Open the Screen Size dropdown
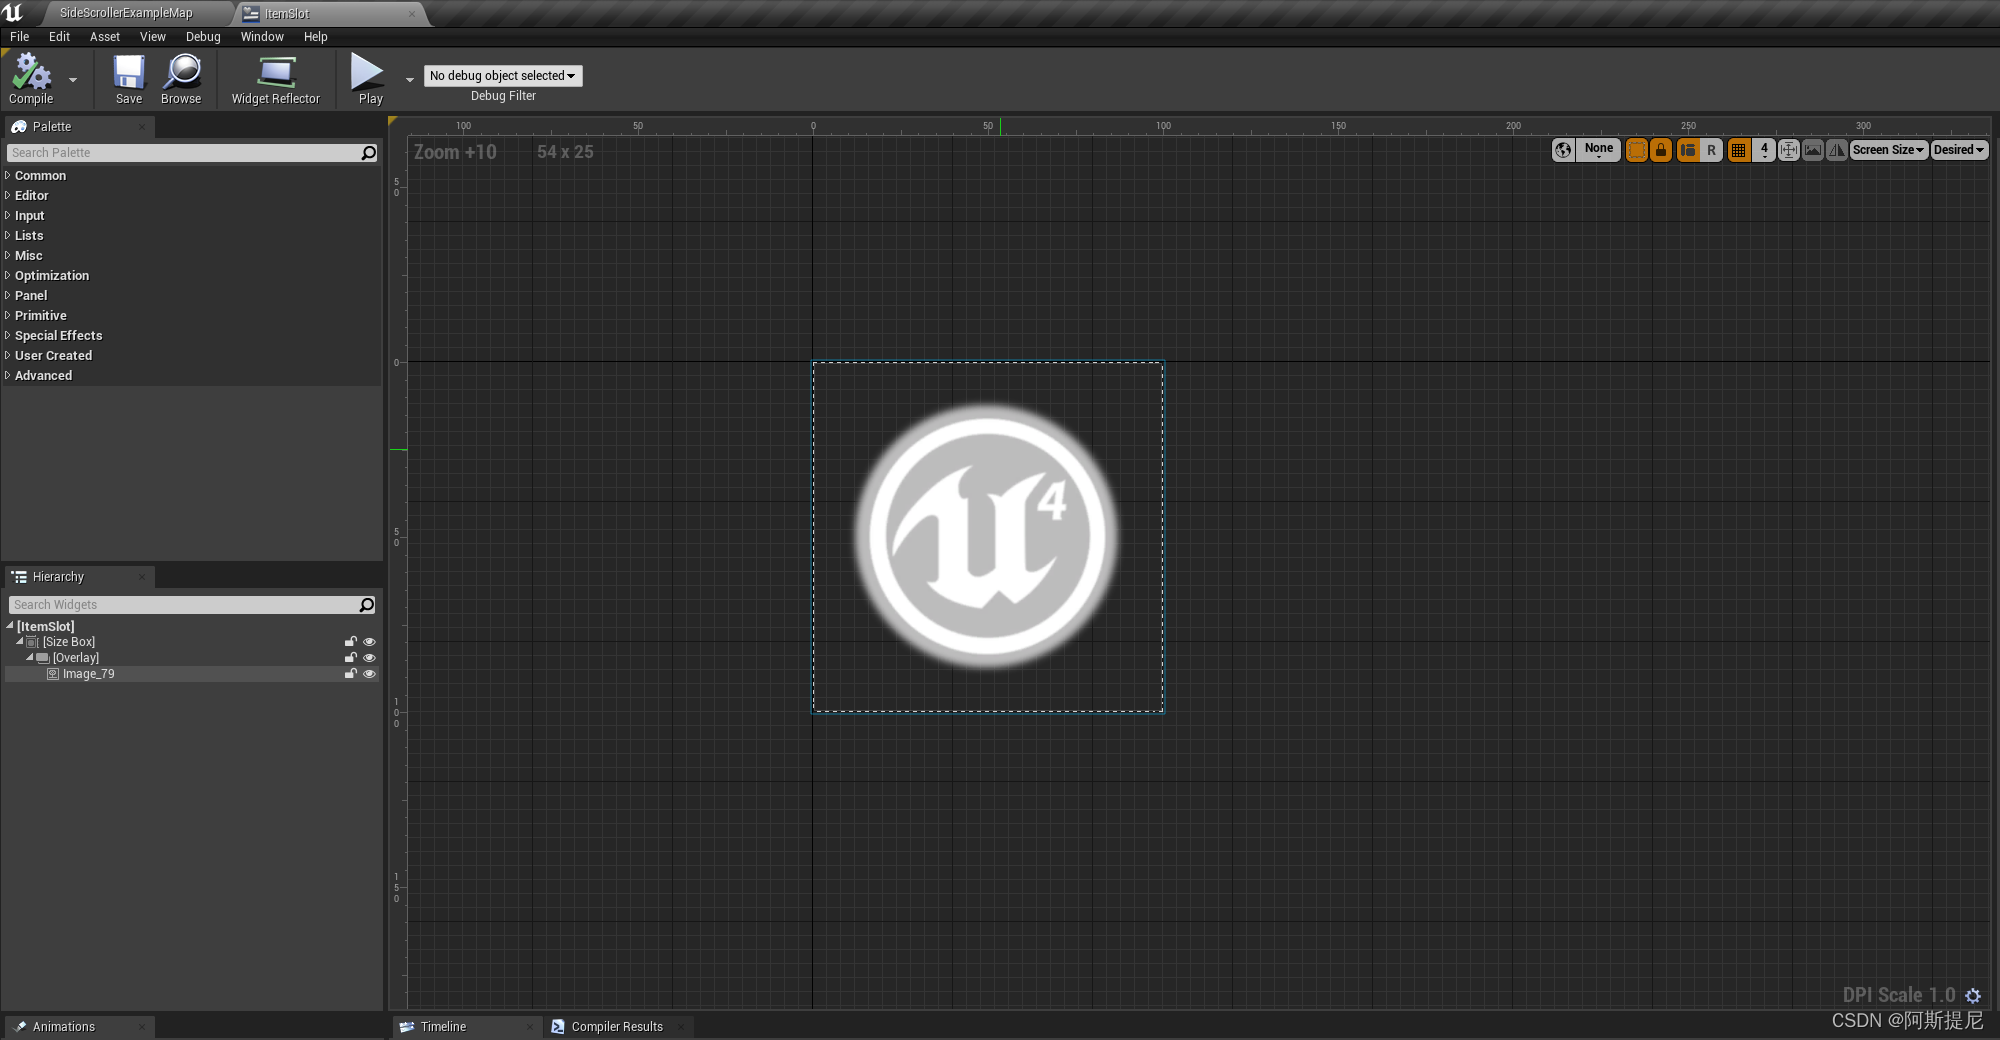The height and width of the screenshot is (1040, 2000). point(1888,150)
